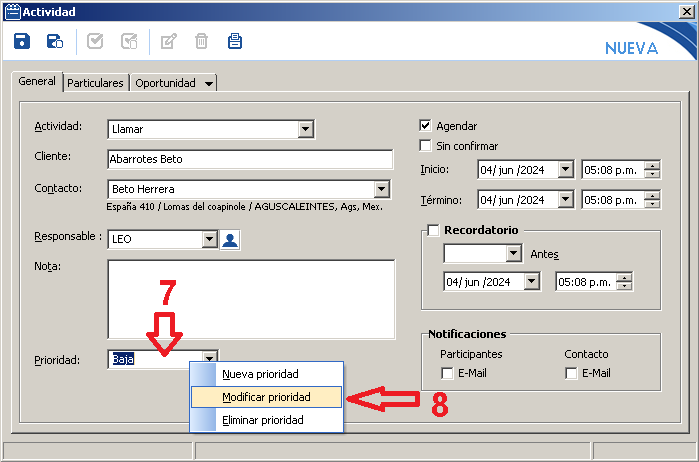The image size is (699, 462).
Task: Click the Save and New toolbar icon
Action: click(x=55, y=41)
